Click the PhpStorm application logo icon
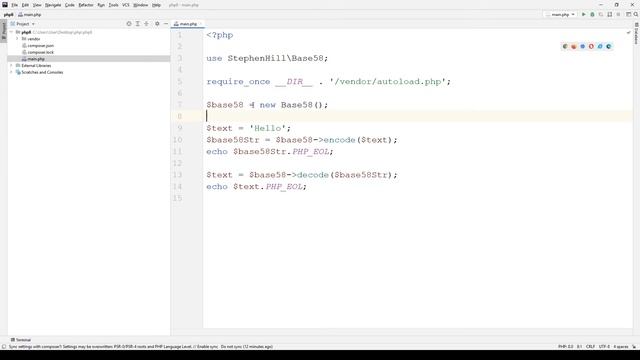This screenshot has height=360, width=640. pyautogui.click(x=5, y=5)
